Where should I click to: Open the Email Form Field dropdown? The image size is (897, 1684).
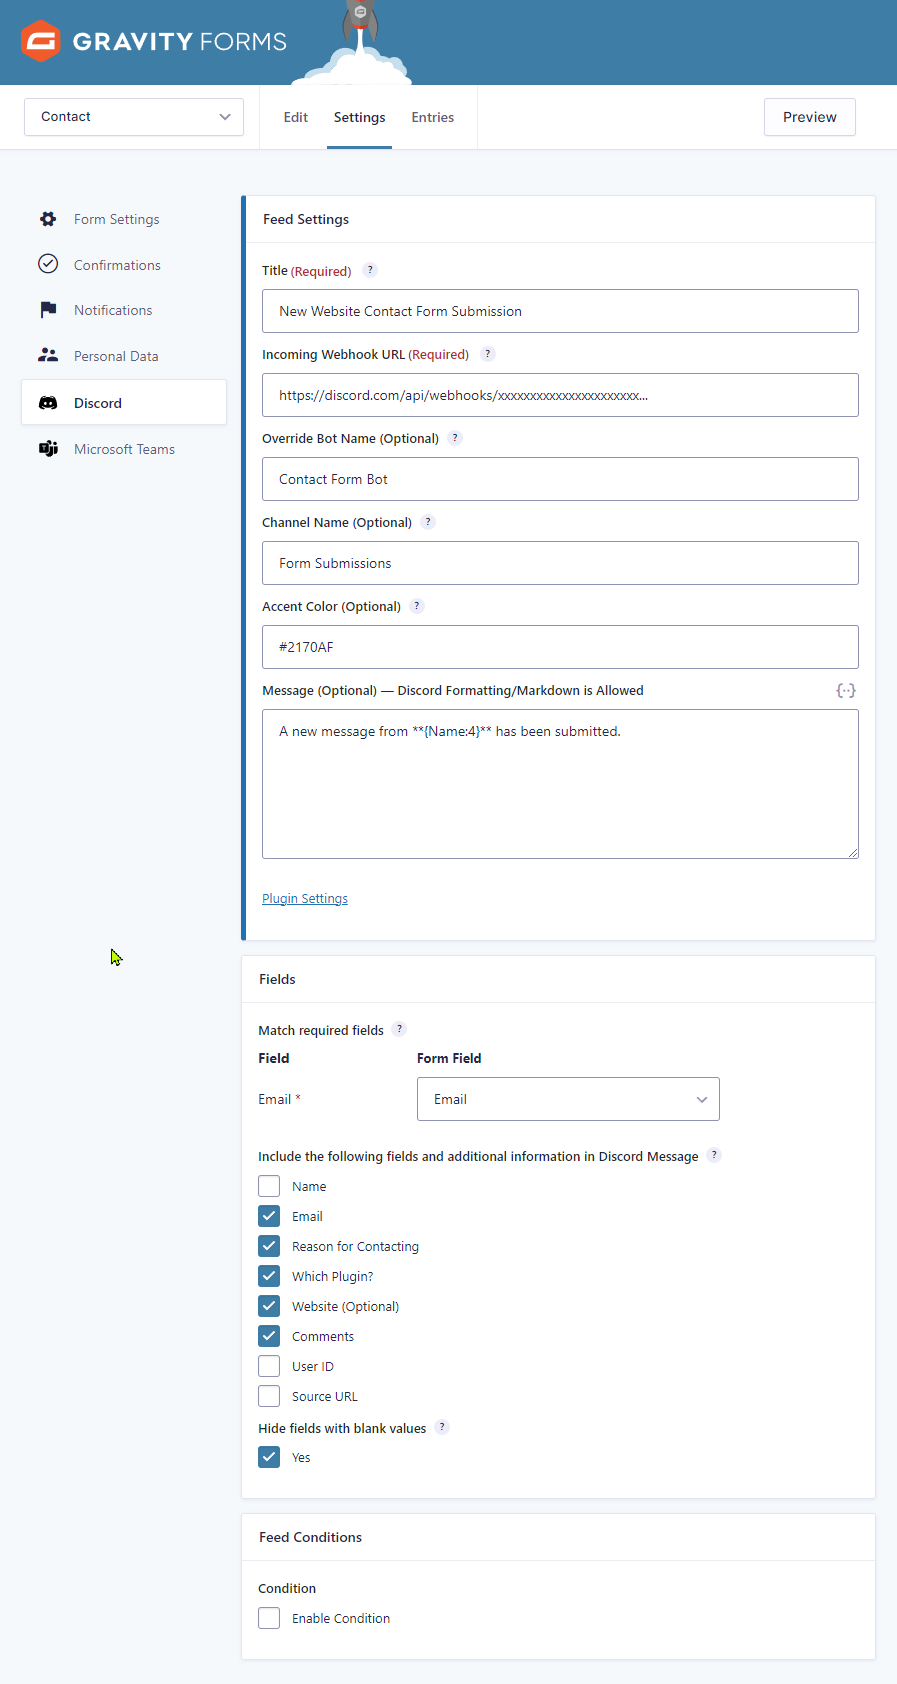pyautogui.click(x=568, y=1099)
